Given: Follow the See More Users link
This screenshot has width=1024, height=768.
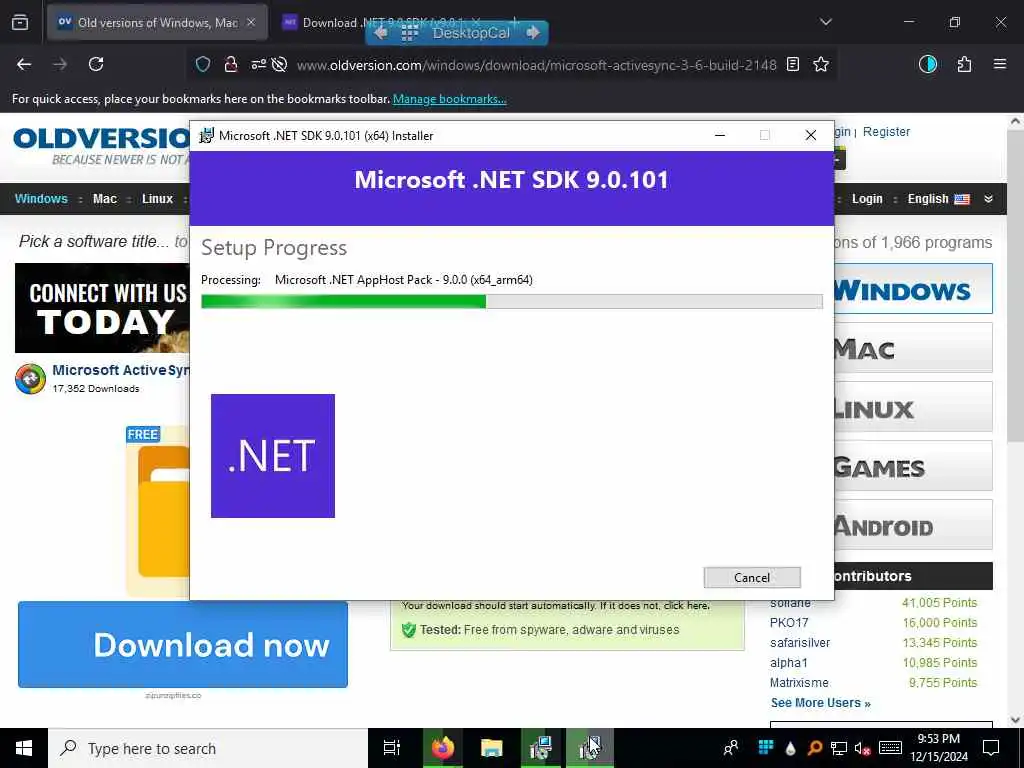Looking at the screenshot, I should (821, 703).
